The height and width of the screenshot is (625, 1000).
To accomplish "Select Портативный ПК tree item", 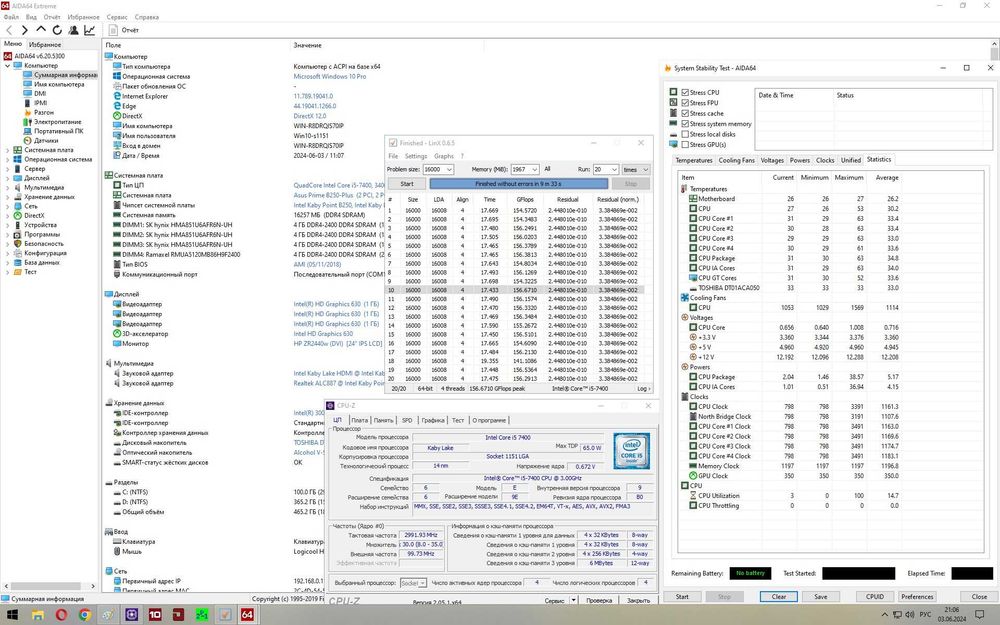I will pyautogui.click(x=58, y=131).
